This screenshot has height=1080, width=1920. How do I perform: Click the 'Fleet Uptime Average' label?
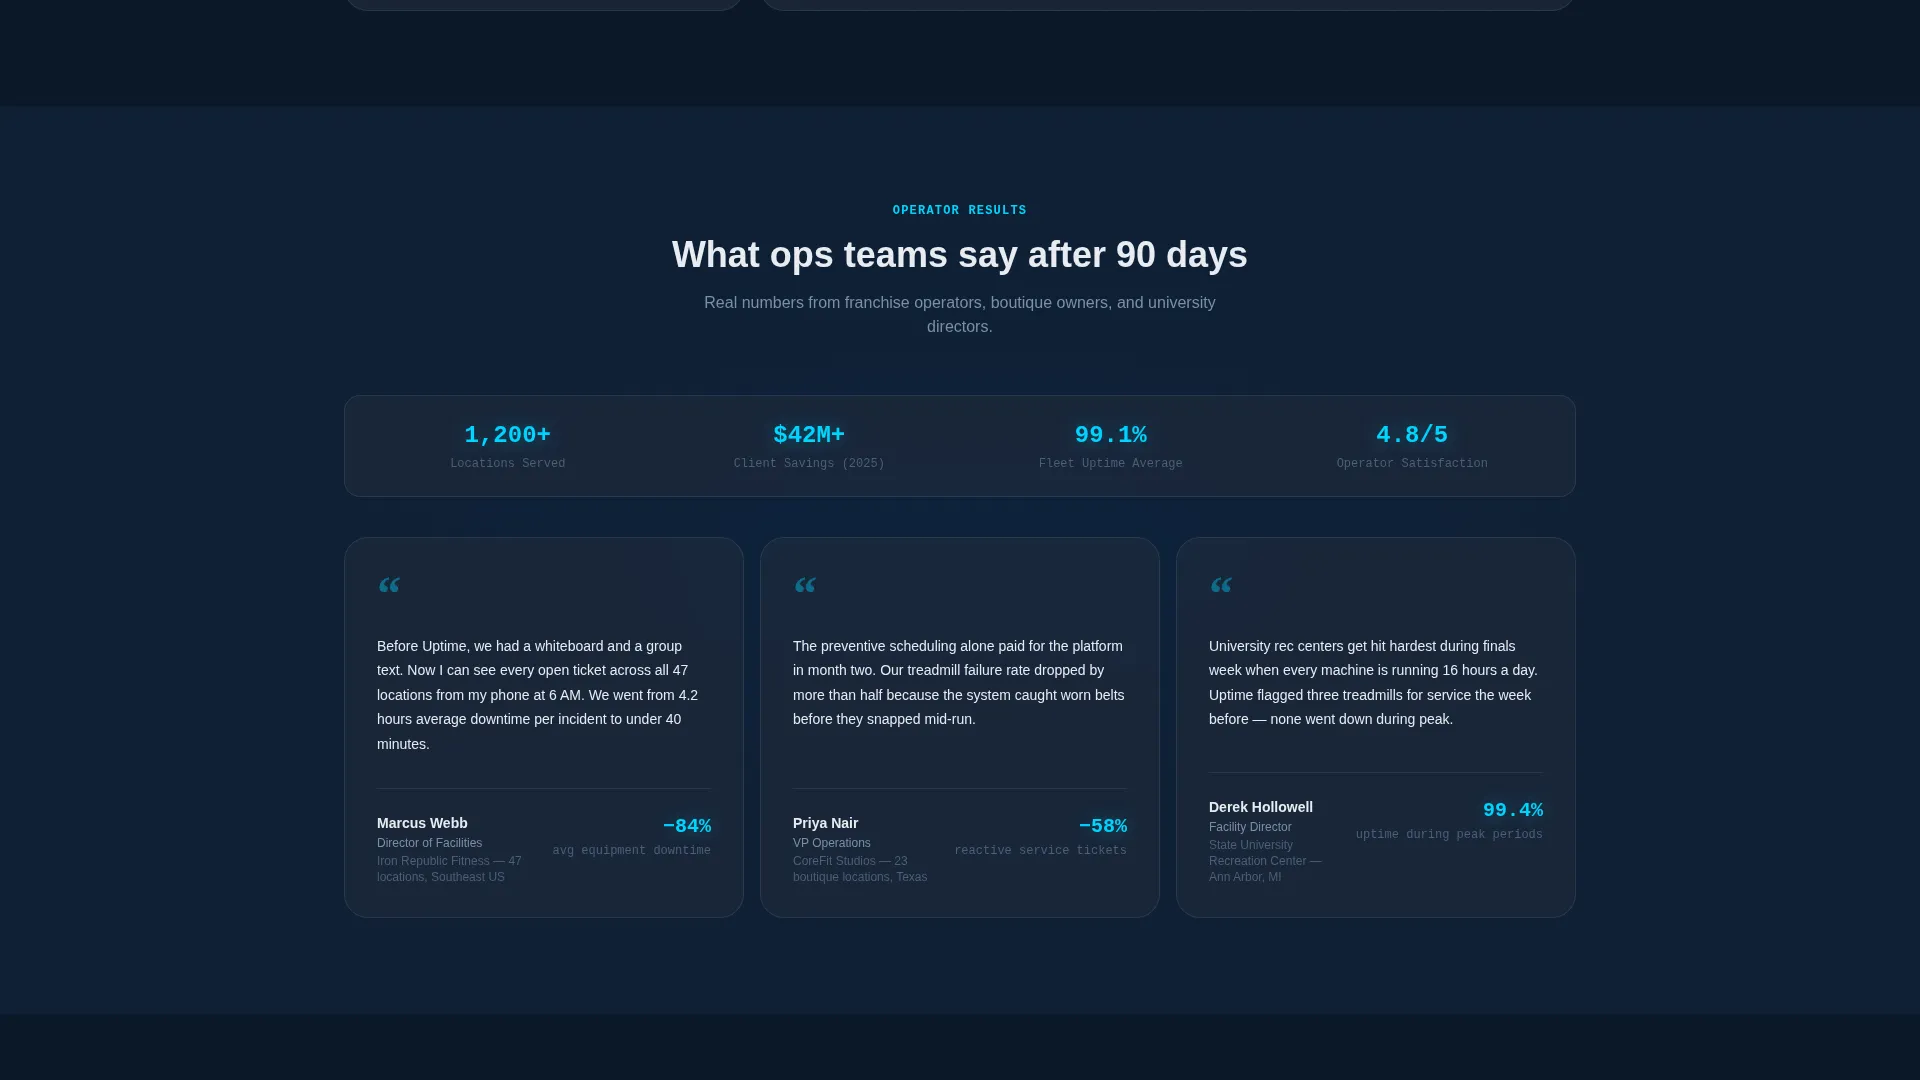click(1111, 464)
